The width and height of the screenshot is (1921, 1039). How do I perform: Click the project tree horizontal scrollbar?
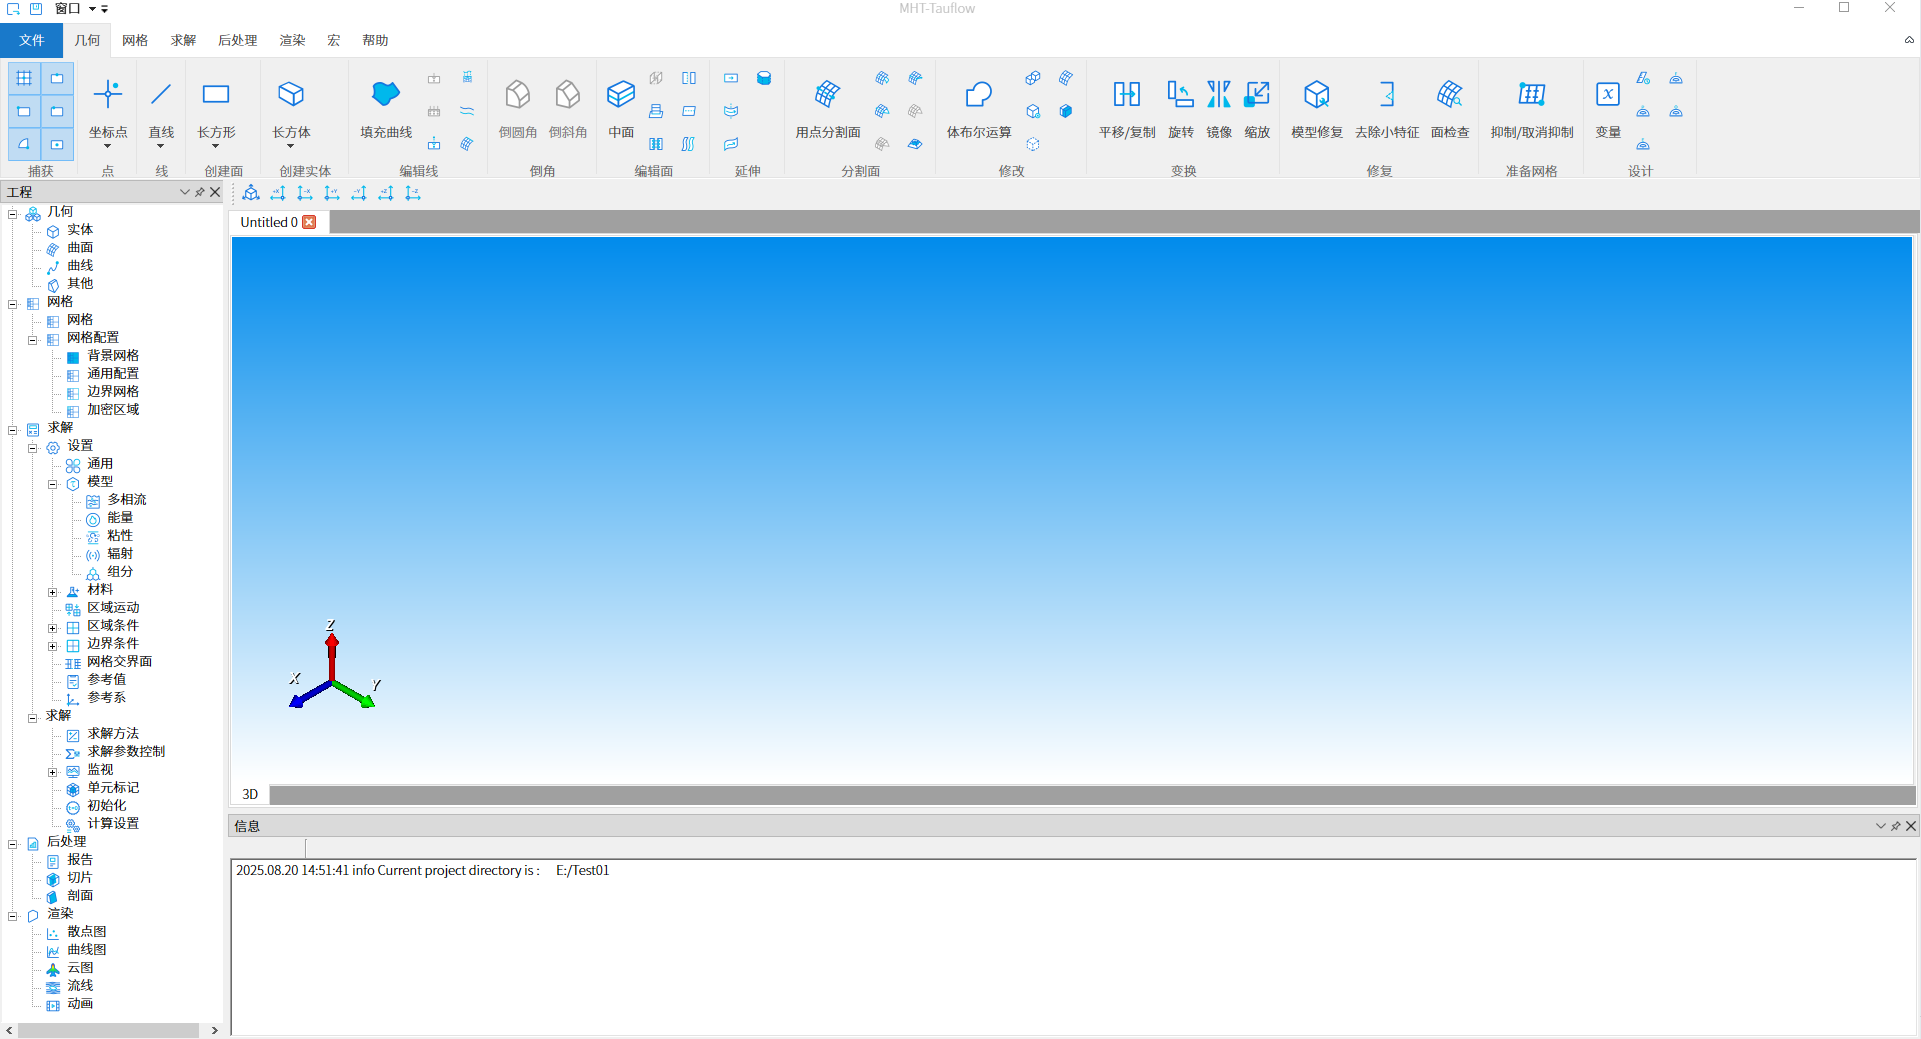pyautogui.click(x=110, y=1030)
